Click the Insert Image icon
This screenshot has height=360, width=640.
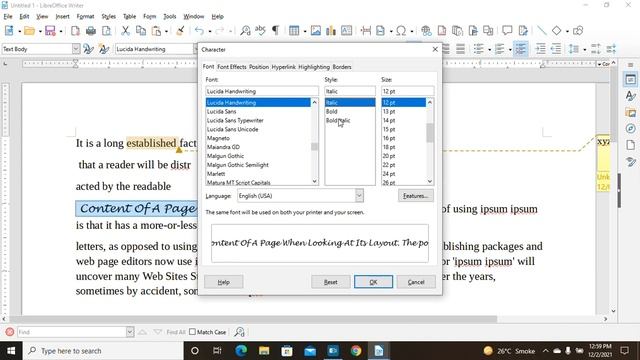(316, 31)
